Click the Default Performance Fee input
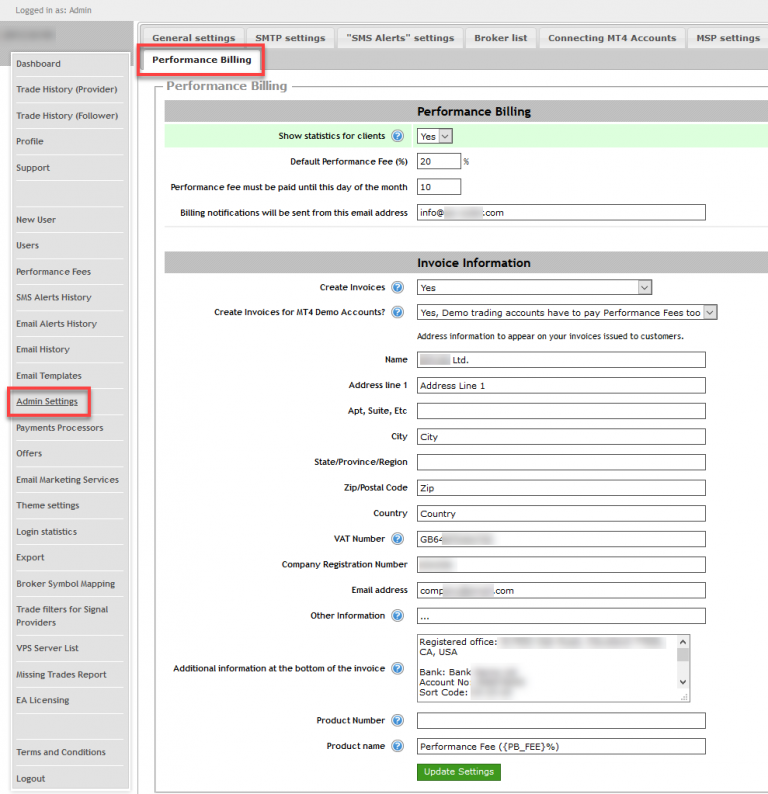The image size is (768, 794). pos(438,161)
